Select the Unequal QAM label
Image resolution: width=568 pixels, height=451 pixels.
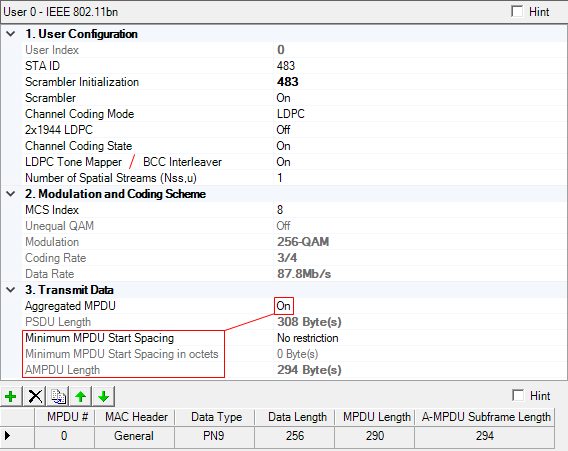[x=59, y=226]
